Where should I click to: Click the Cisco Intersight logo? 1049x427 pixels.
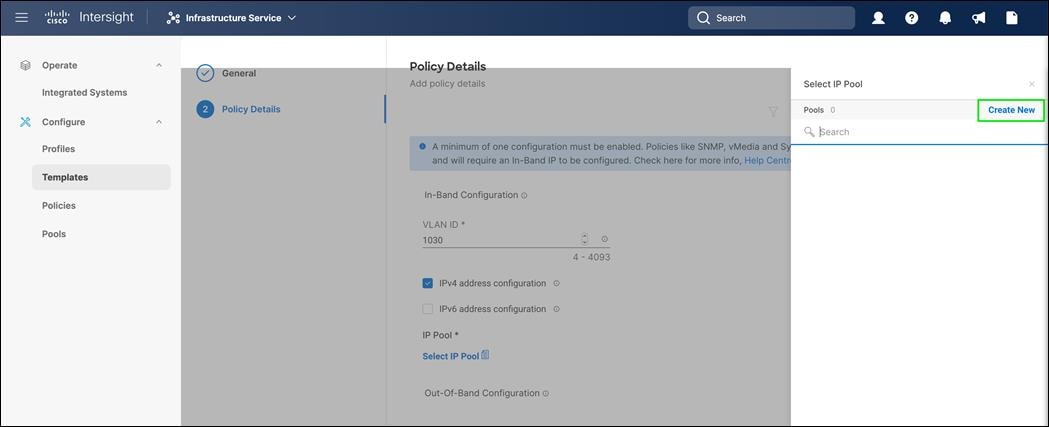click(90, 18)
